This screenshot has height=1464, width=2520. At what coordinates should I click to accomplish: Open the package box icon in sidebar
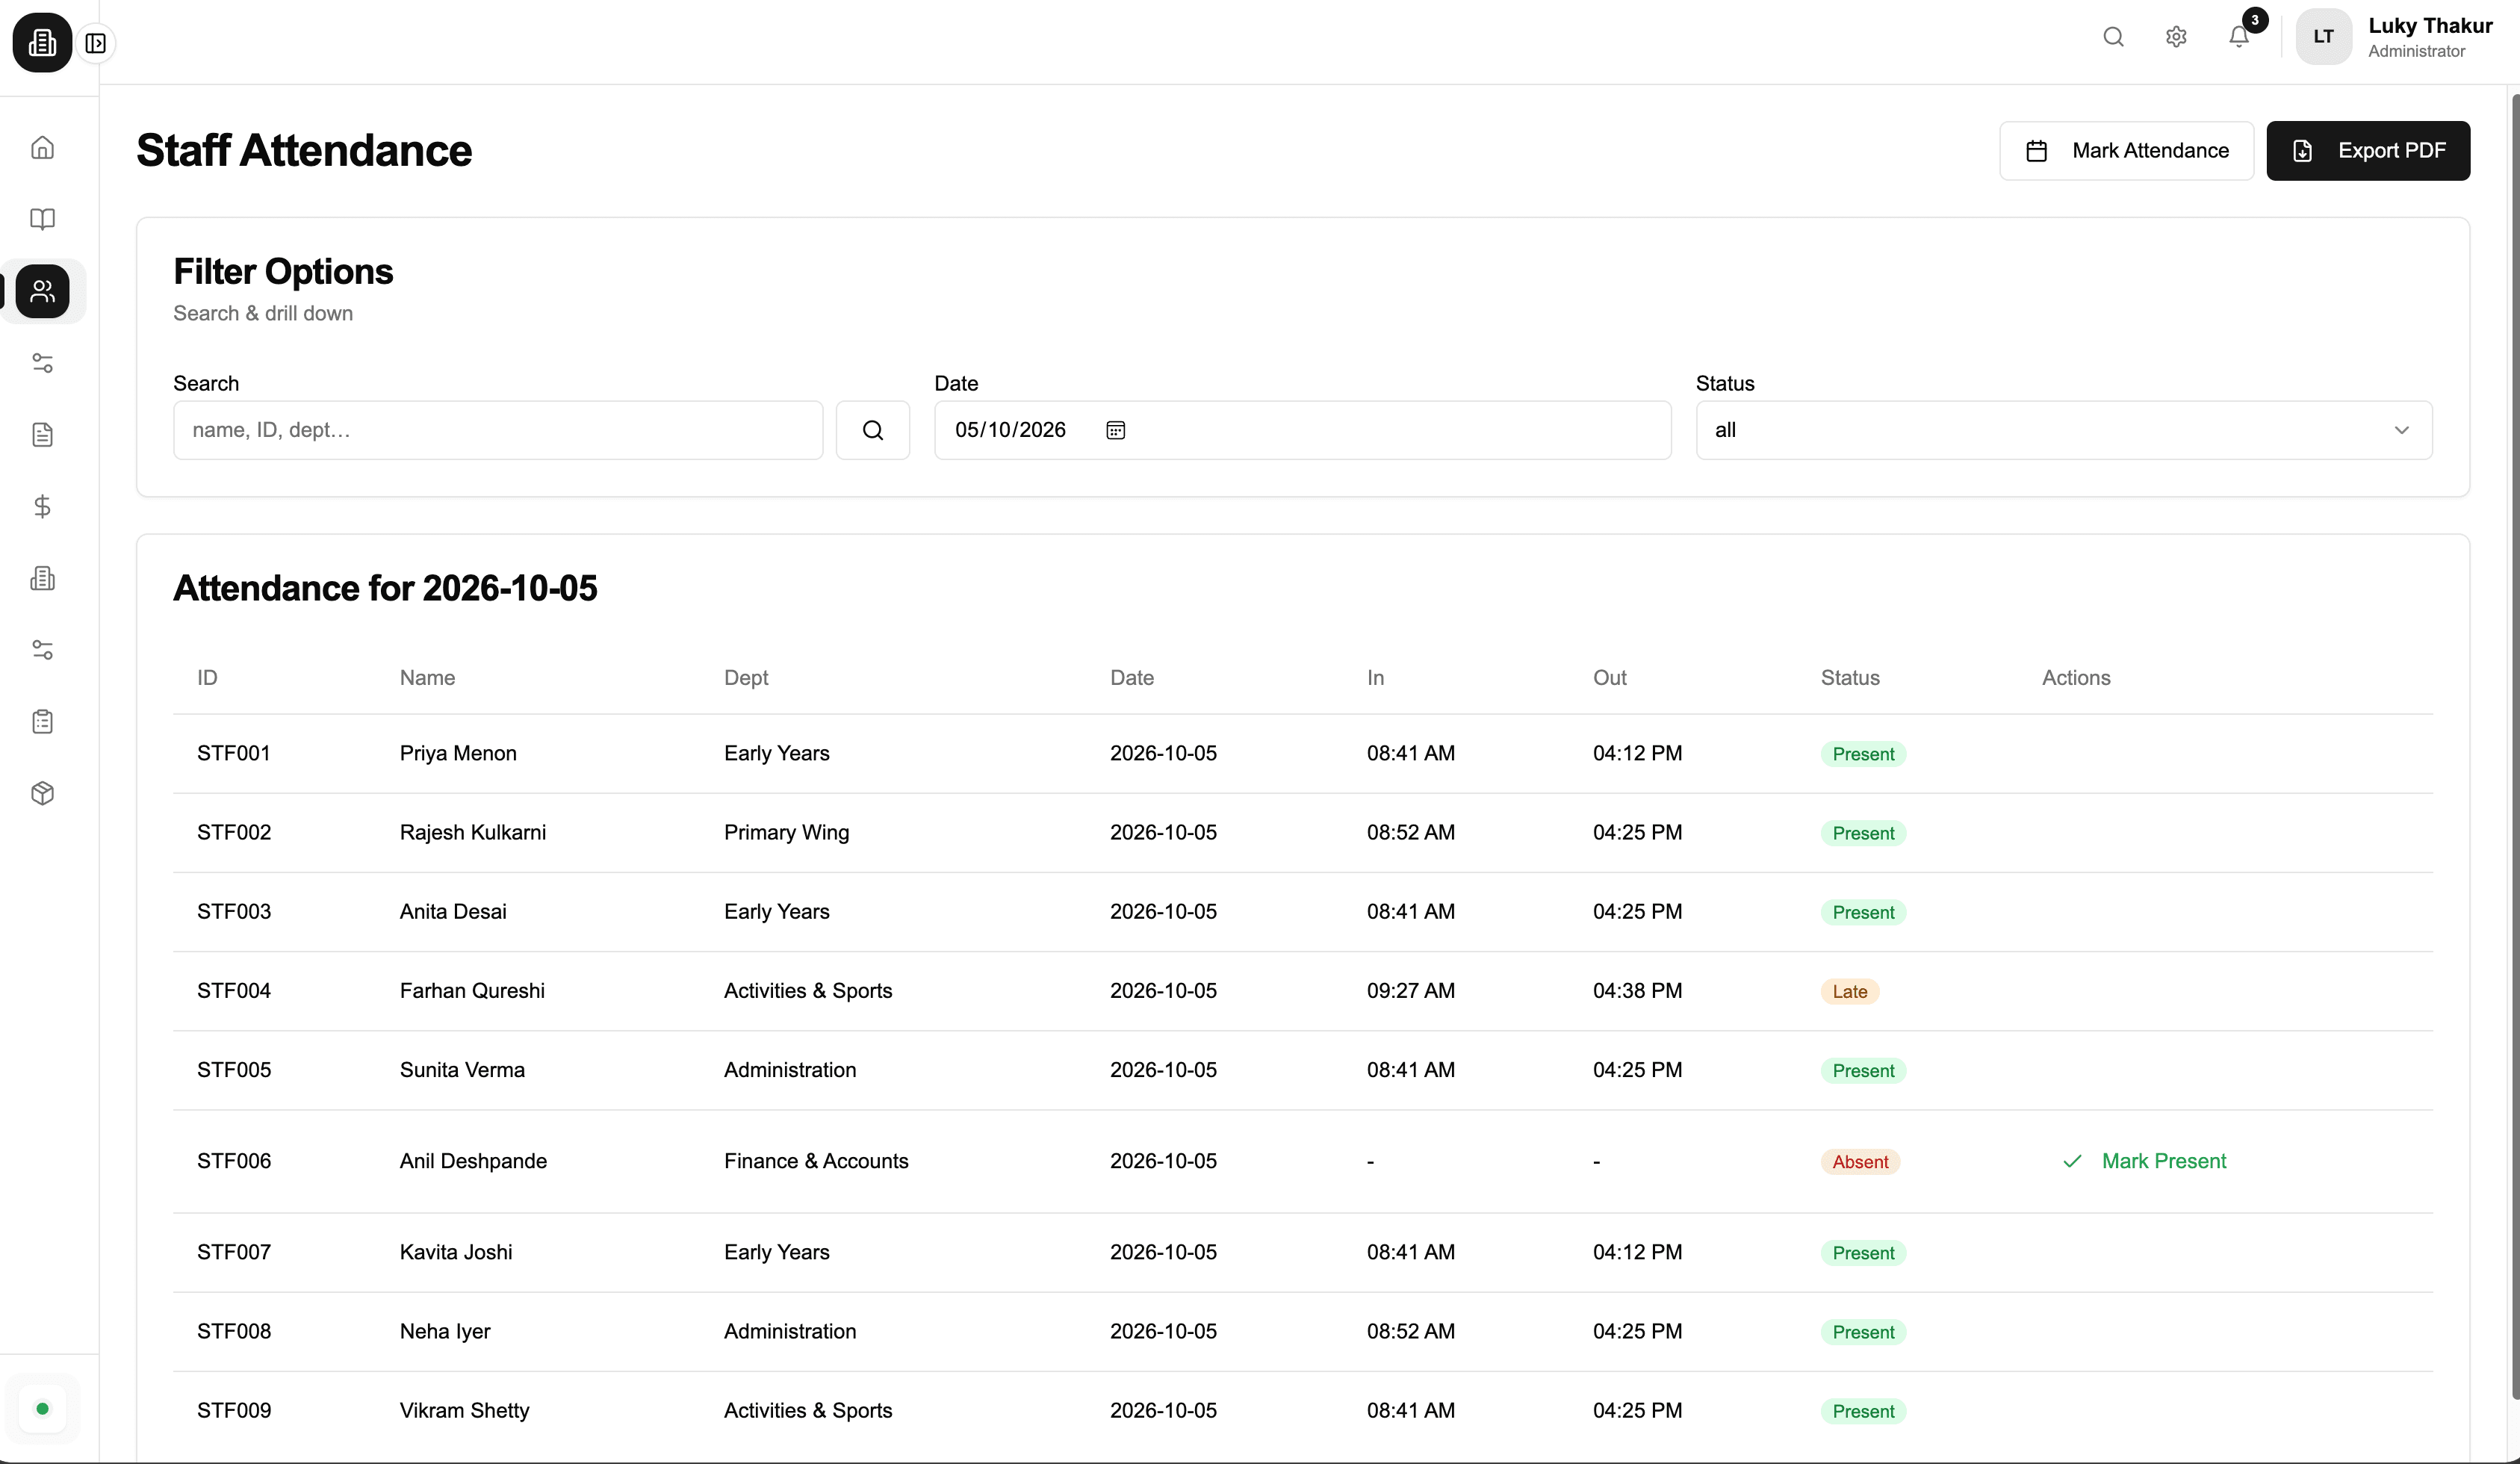click(42, 794)
